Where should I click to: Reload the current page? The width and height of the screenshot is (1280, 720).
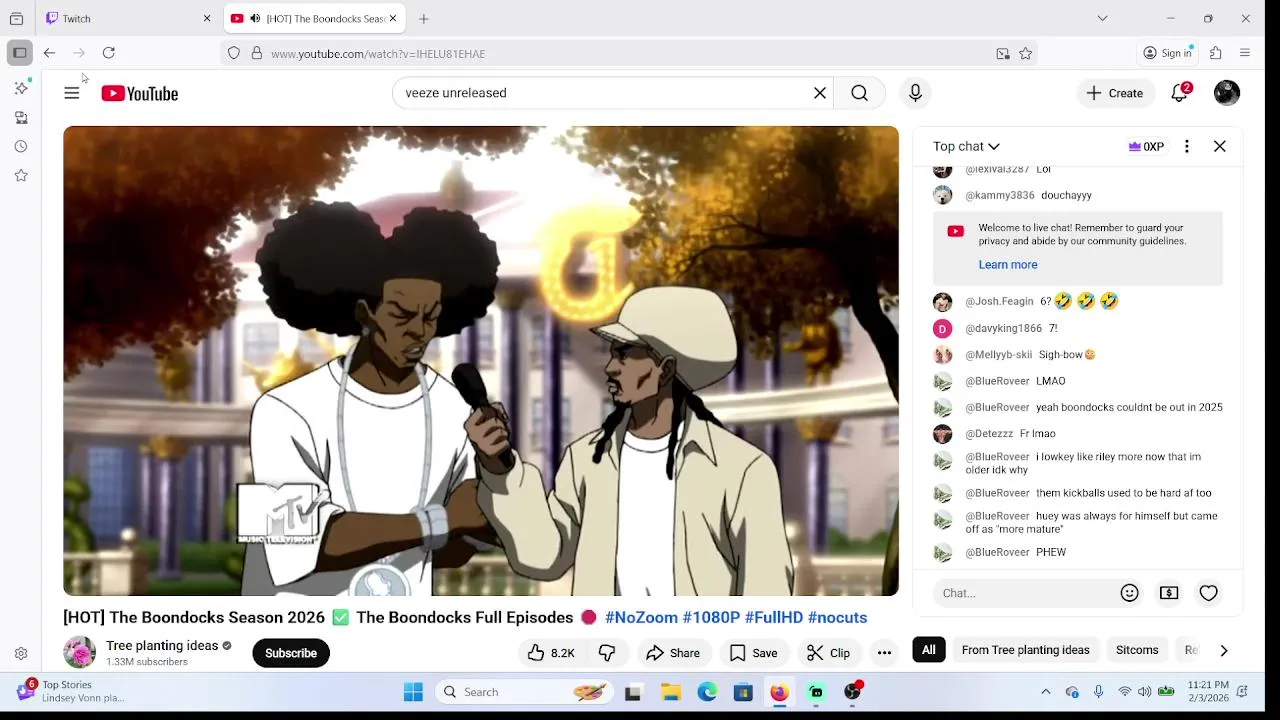[109, 53]
